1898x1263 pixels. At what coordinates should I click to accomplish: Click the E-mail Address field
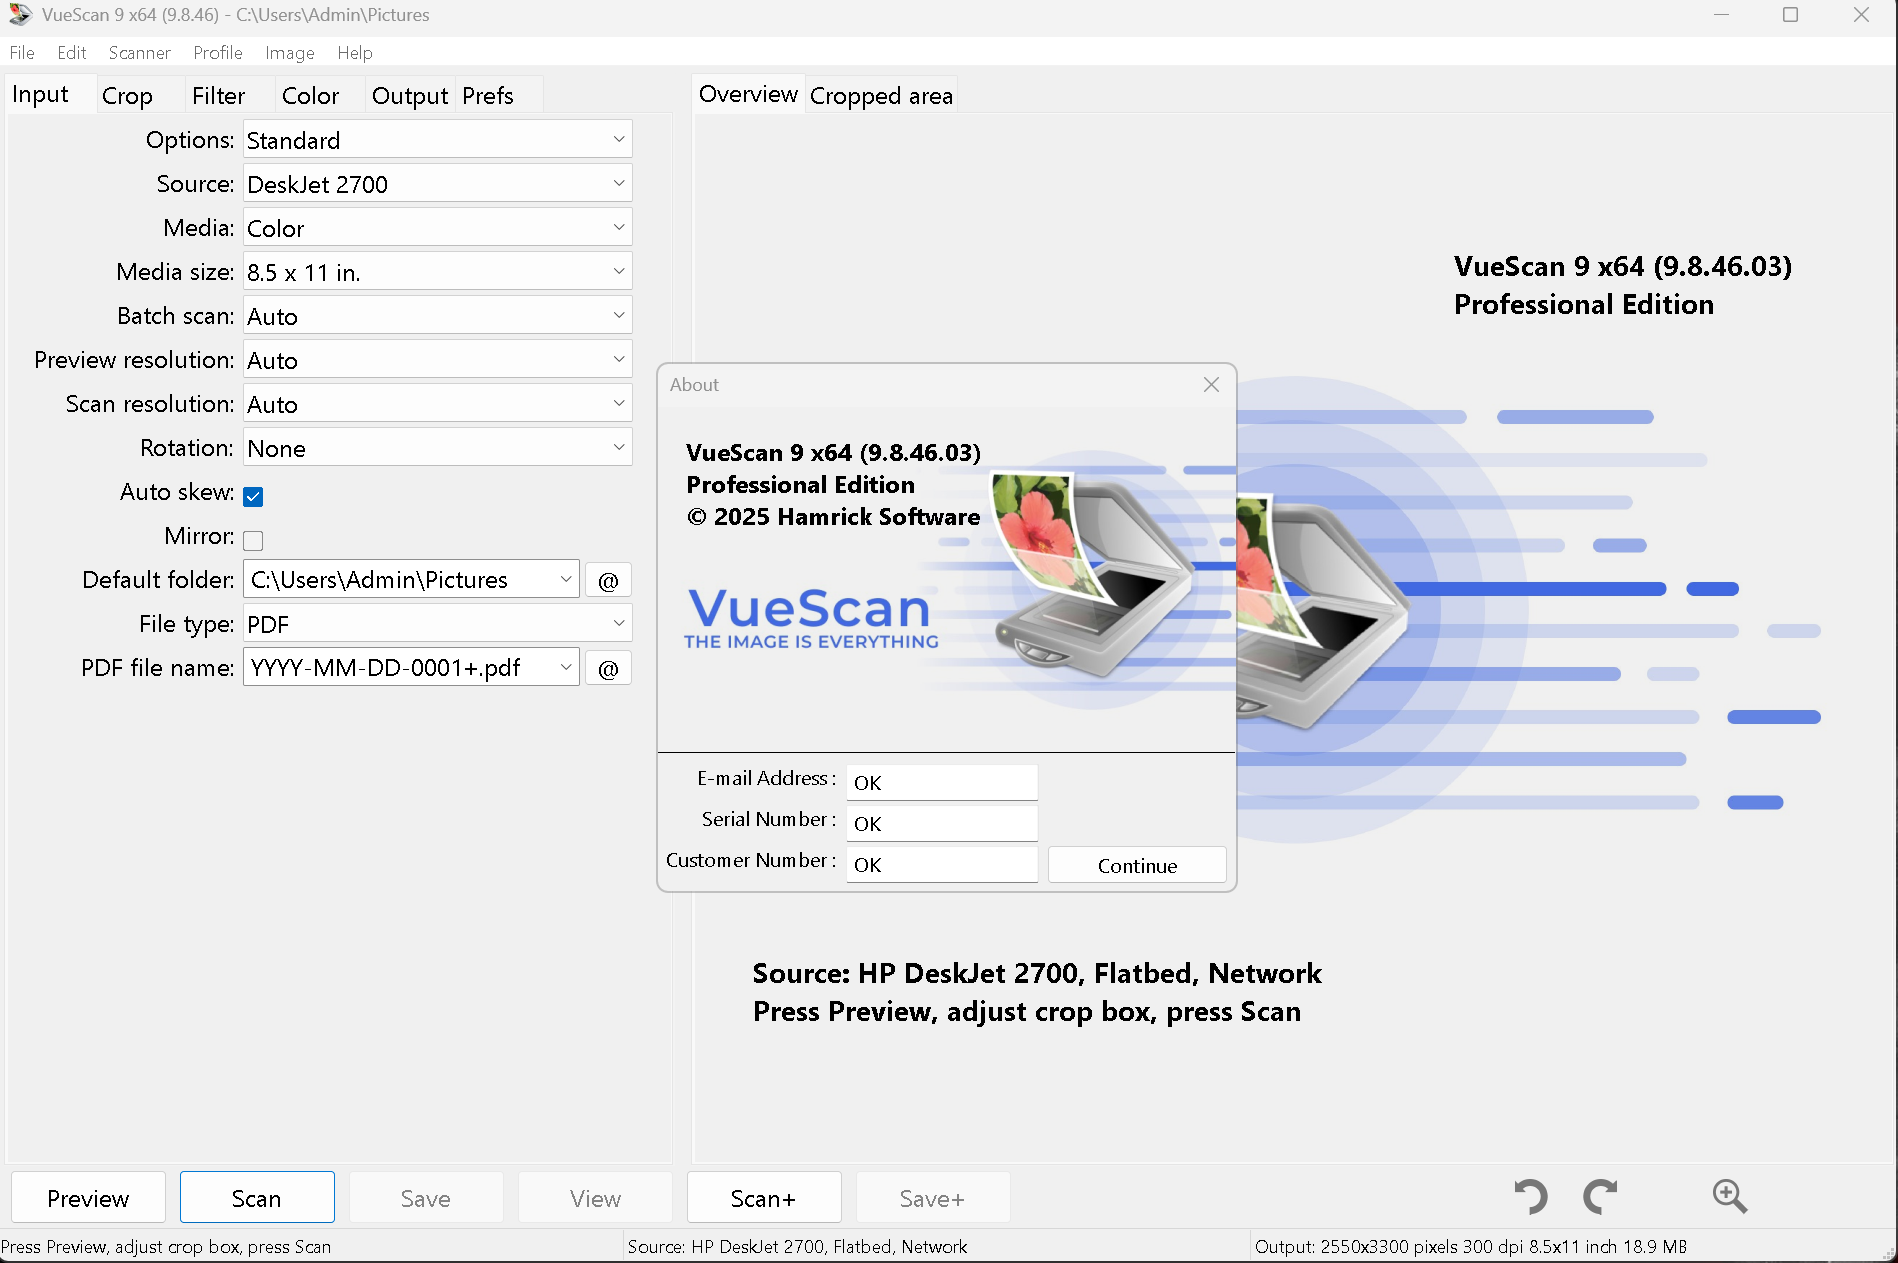tap(942, 783)
